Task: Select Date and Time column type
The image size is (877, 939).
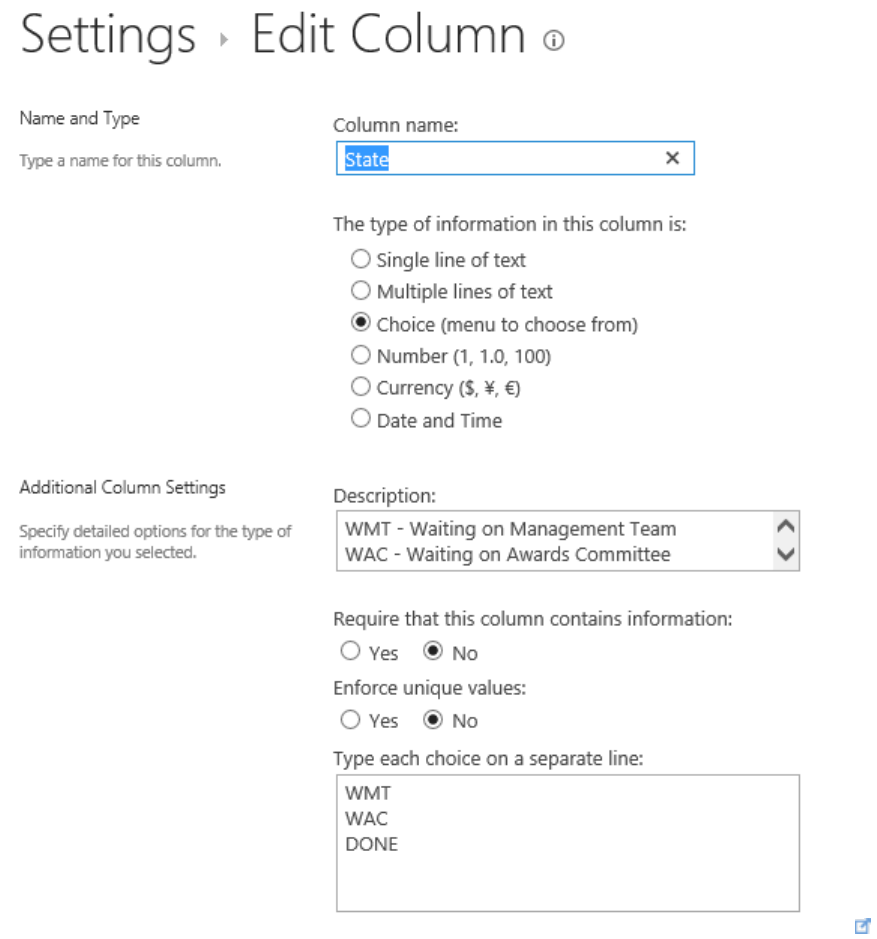Action: tap(361, 420)
